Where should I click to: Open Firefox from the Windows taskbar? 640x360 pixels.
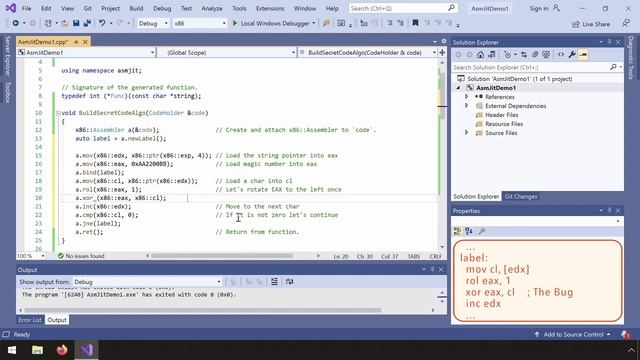62,350
